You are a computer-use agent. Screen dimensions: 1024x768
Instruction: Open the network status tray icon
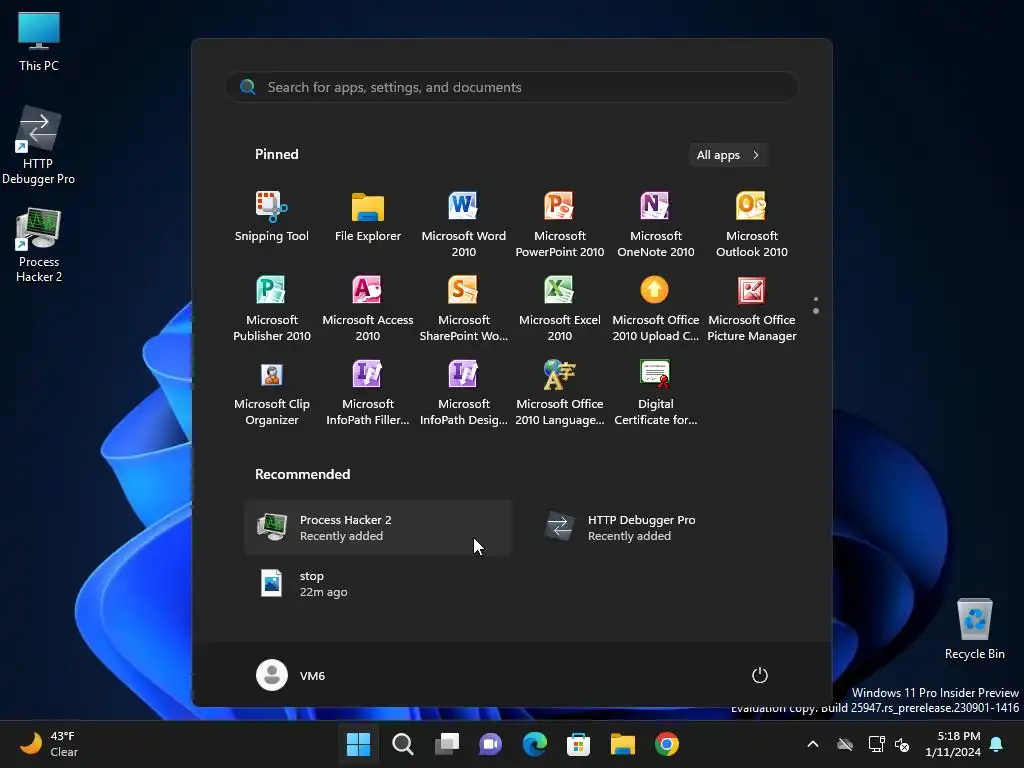coord(876,744)
